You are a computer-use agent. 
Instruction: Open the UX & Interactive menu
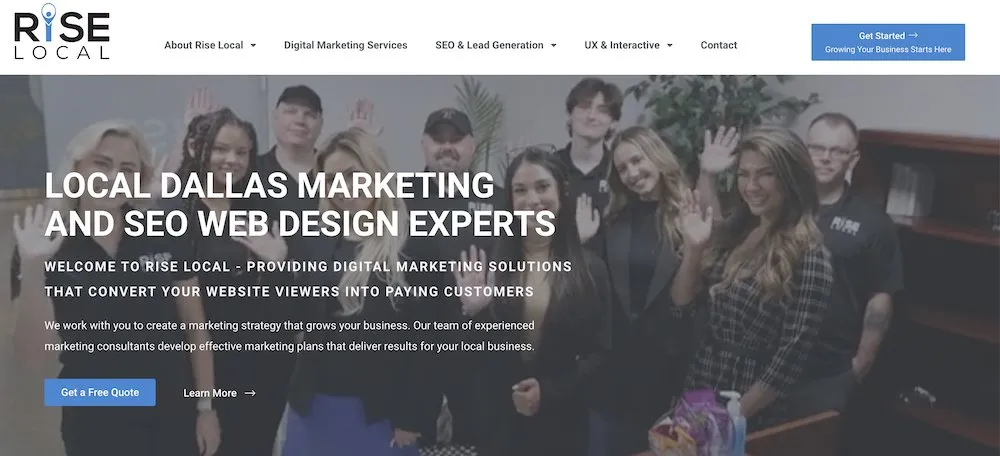point(622,45)
